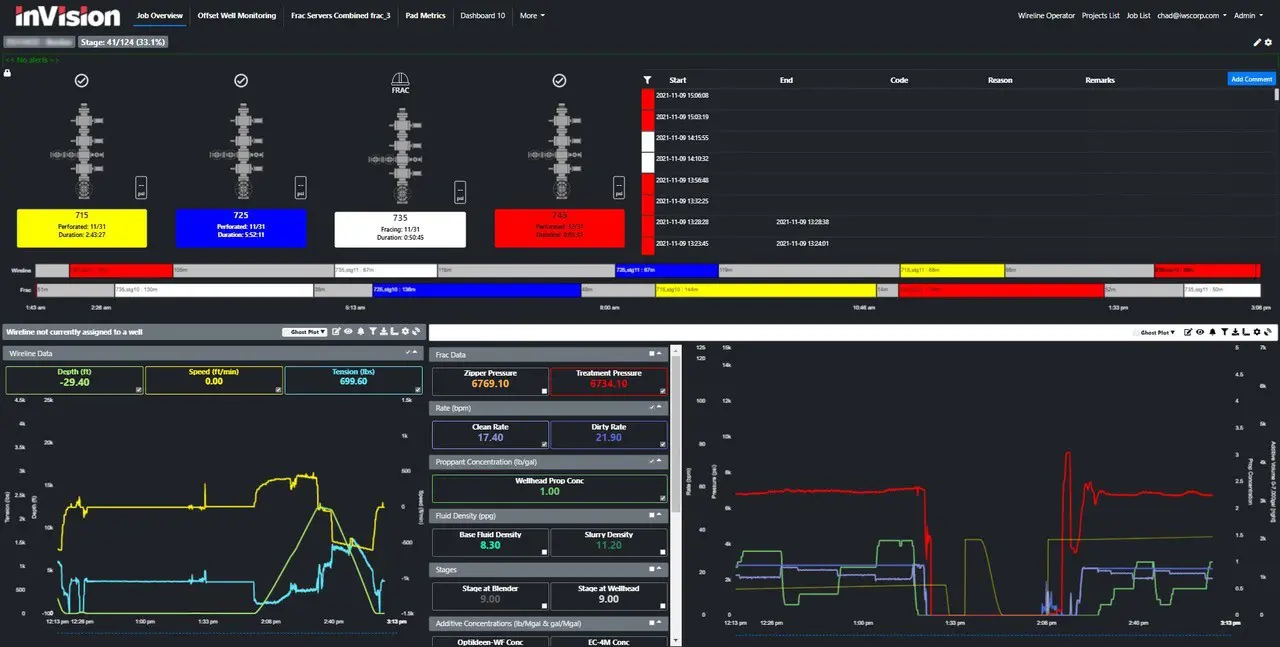
Task: Open the notification bell icon above the Frac plot
Action: point(1213,332)
